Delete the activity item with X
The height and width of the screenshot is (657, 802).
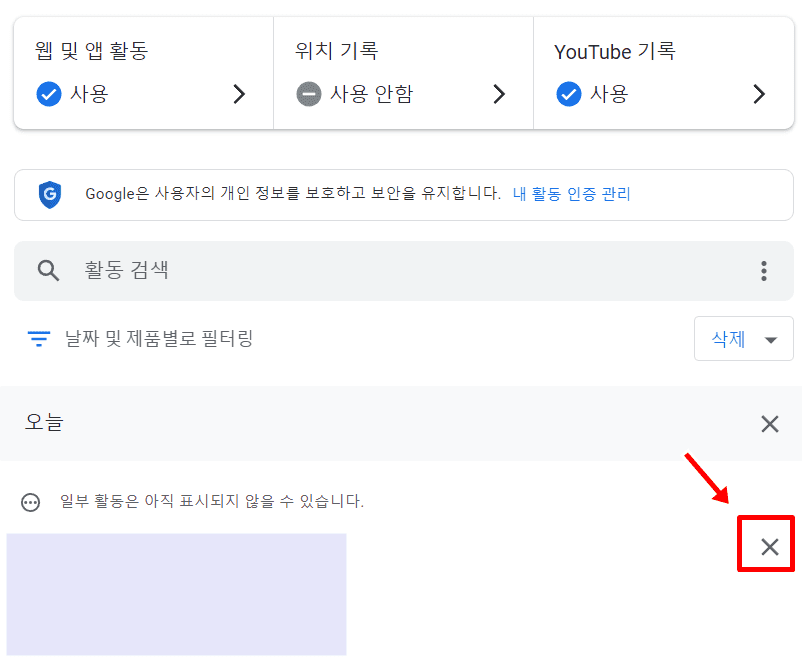coord(770,547)
